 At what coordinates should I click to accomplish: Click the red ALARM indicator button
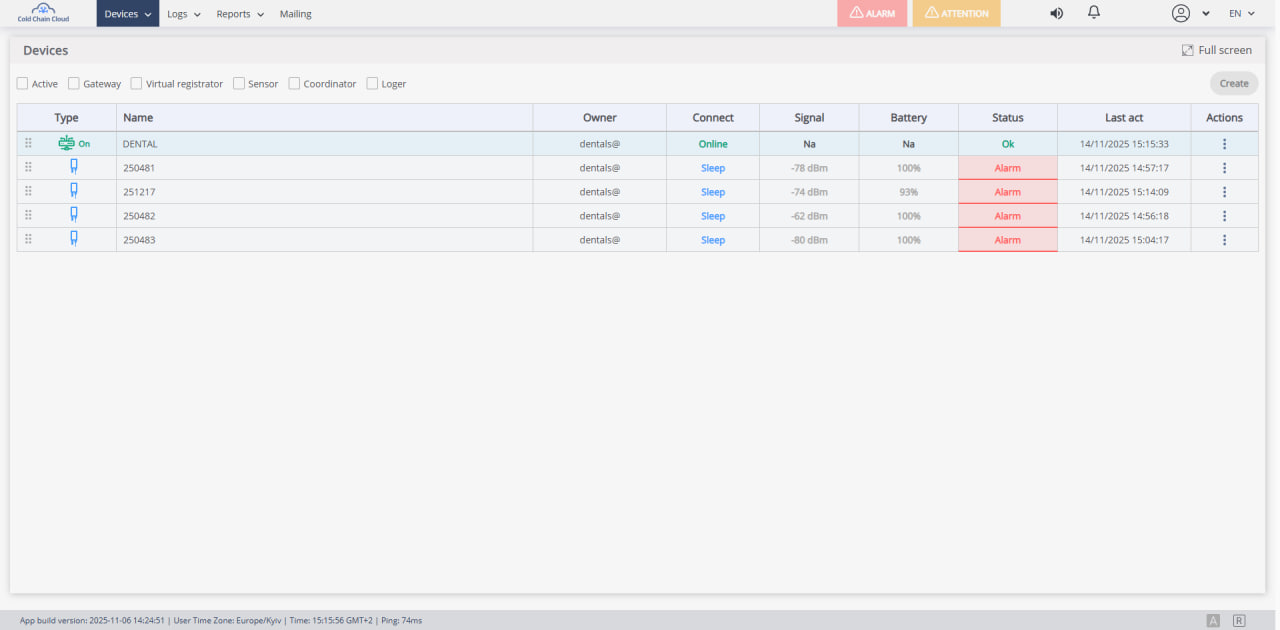point(872,14)
